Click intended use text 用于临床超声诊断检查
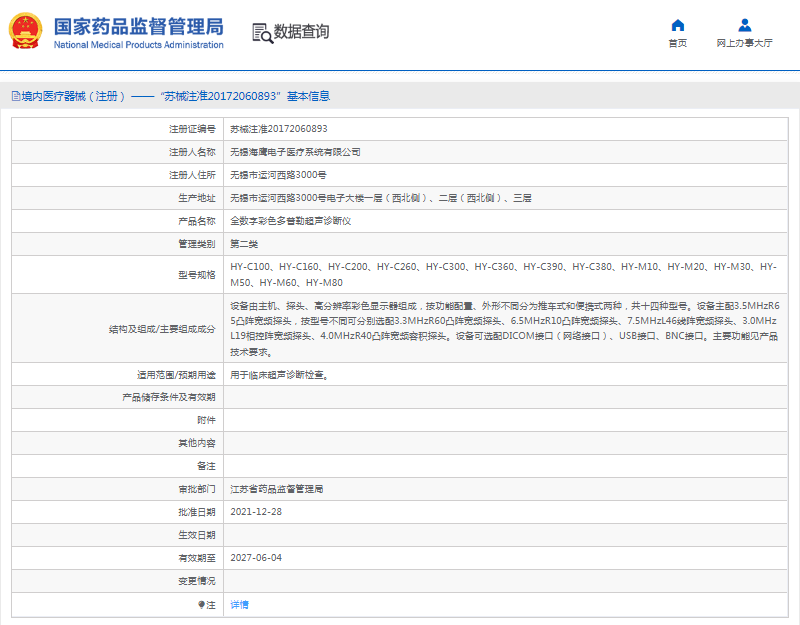 point(279,375)
